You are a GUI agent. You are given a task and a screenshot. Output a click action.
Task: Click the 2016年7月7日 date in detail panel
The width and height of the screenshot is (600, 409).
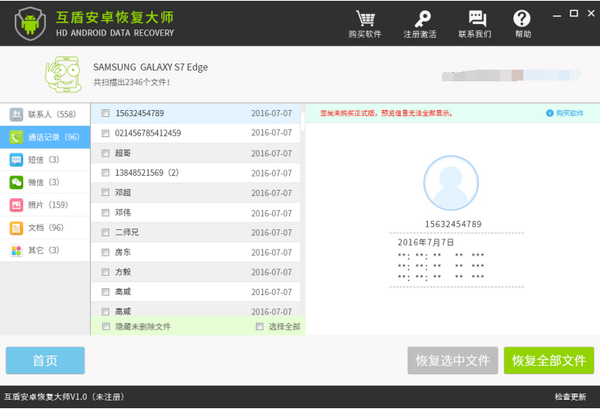(x=426, y=242)
